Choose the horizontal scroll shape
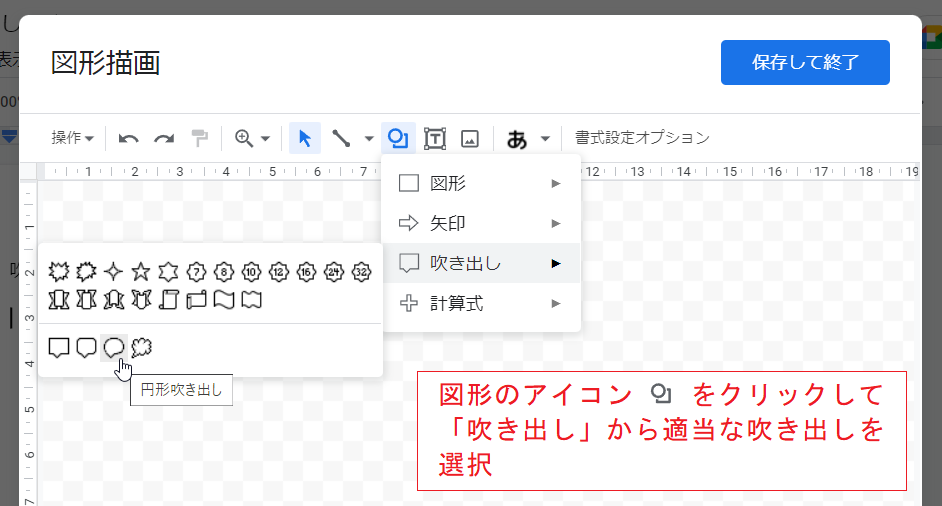The image size is (942, 506). pos(196,299)
